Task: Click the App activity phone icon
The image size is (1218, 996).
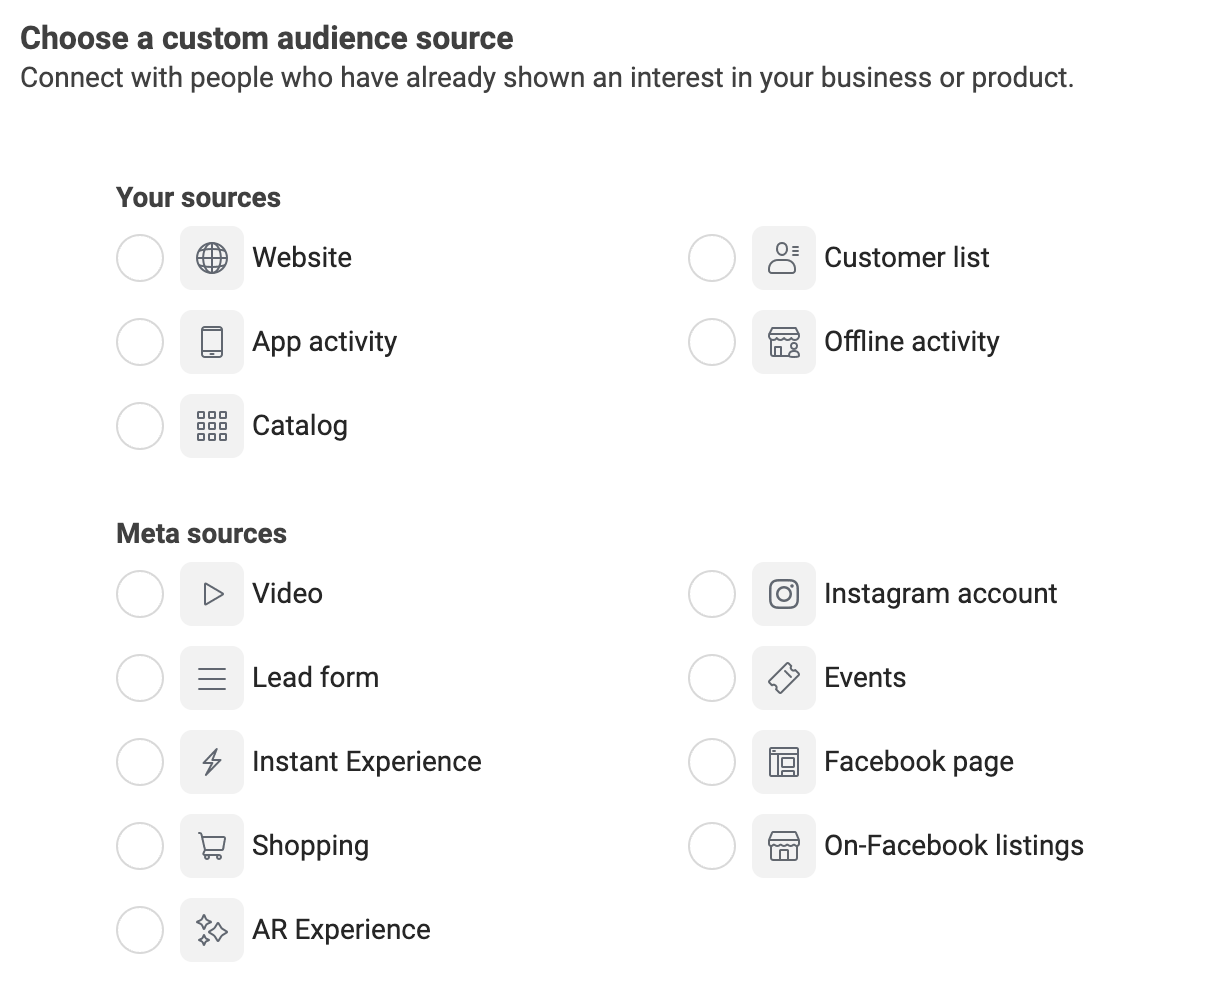Action: [212, 342]
